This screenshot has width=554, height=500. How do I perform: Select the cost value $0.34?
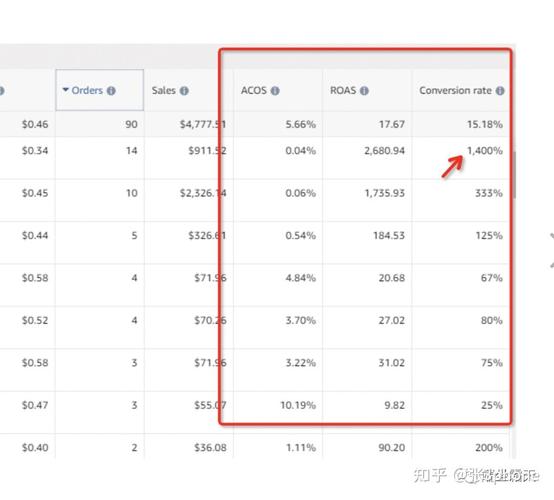click(x=35, y=151)
